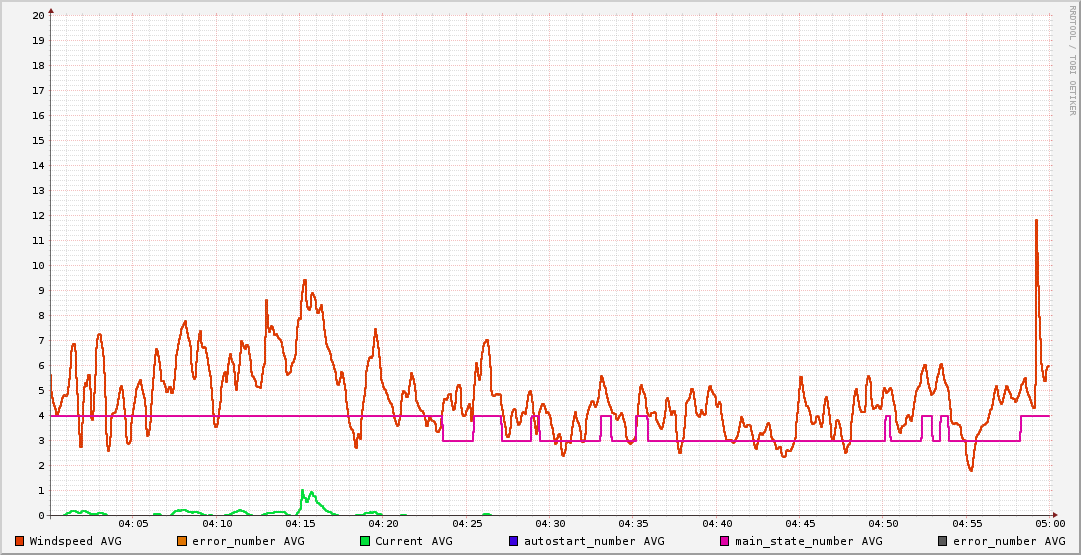1081x555 pixels.
Task: Click the 20 value on the y-axis
Action: click(38, 16)
